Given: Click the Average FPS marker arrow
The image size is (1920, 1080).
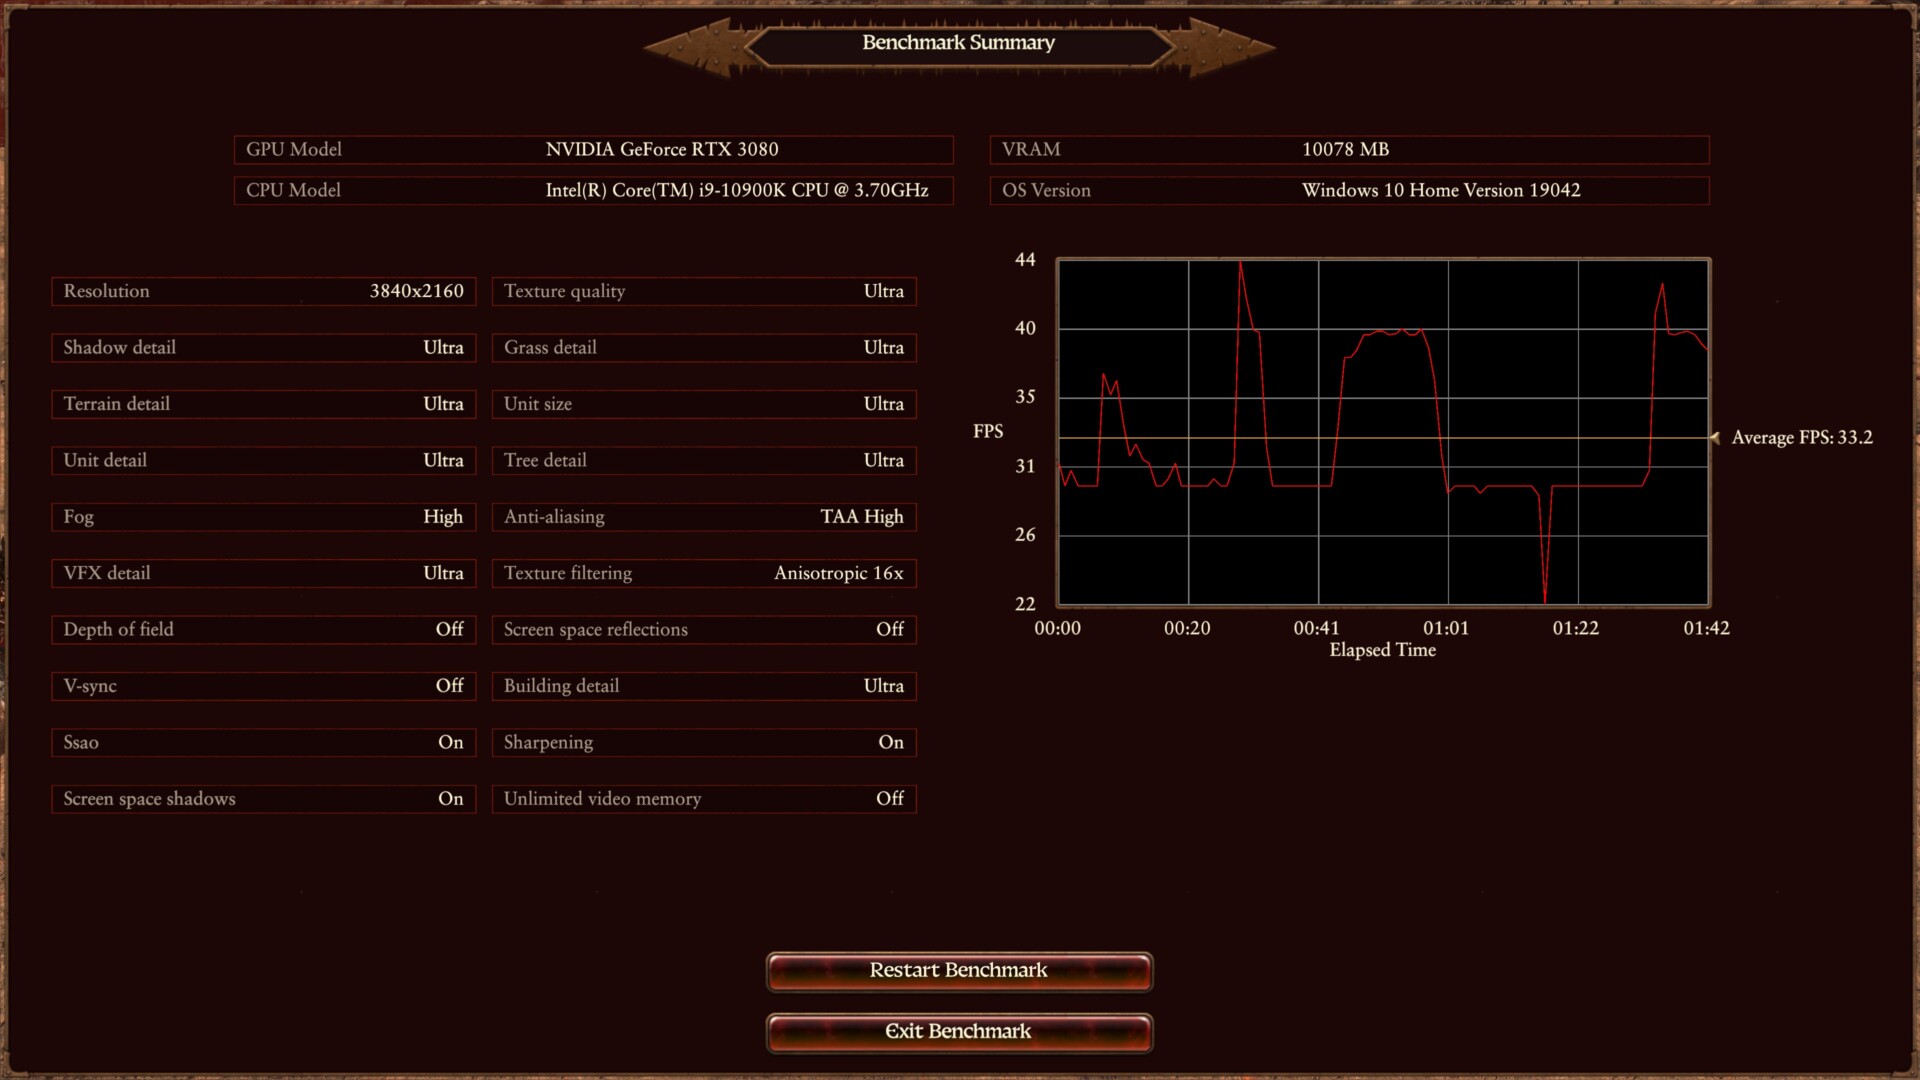Looking at the screenshot, I should click(1715, 437).
